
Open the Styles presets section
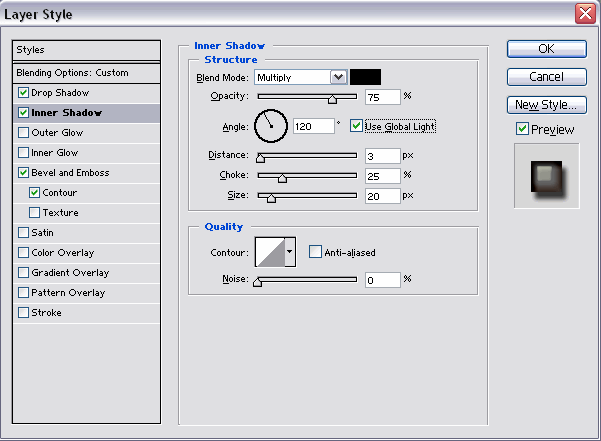[x=87, y=50]
